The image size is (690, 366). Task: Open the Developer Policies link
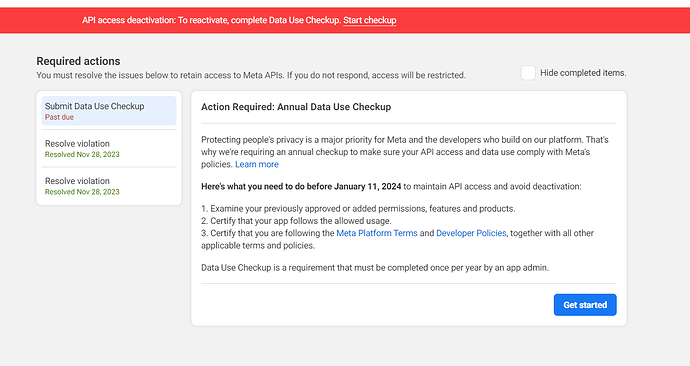[x=471, y=233]
